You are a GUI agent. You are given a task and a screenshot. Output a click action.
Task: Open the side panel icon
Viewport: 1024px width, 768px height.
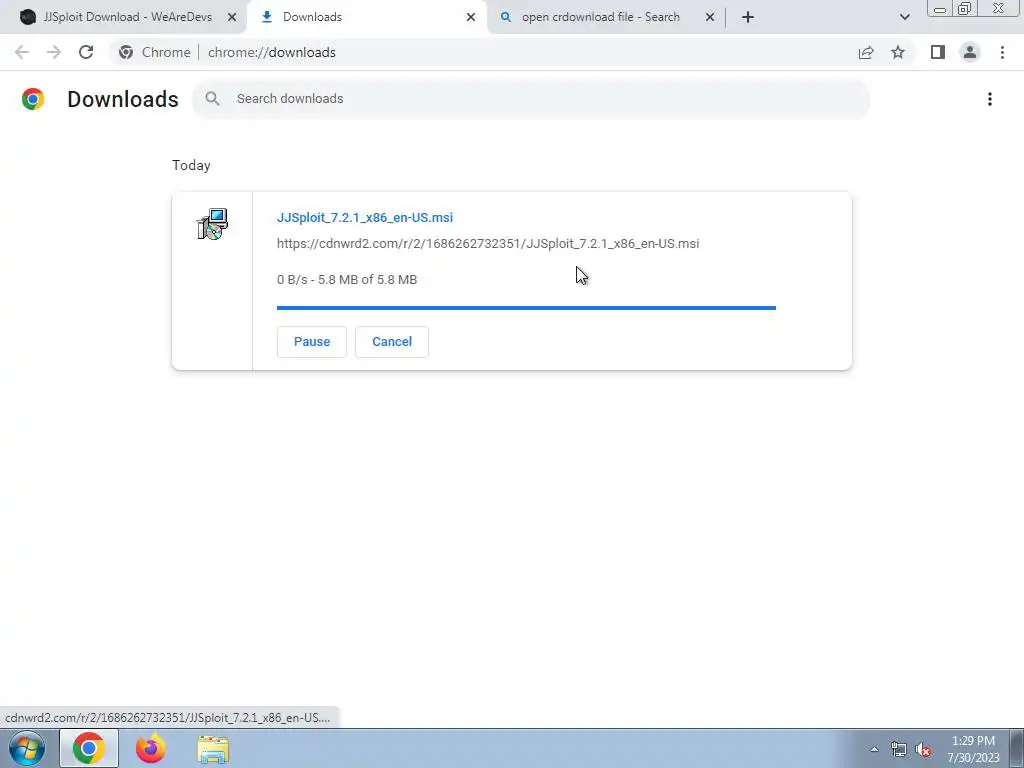coord(938,52)
